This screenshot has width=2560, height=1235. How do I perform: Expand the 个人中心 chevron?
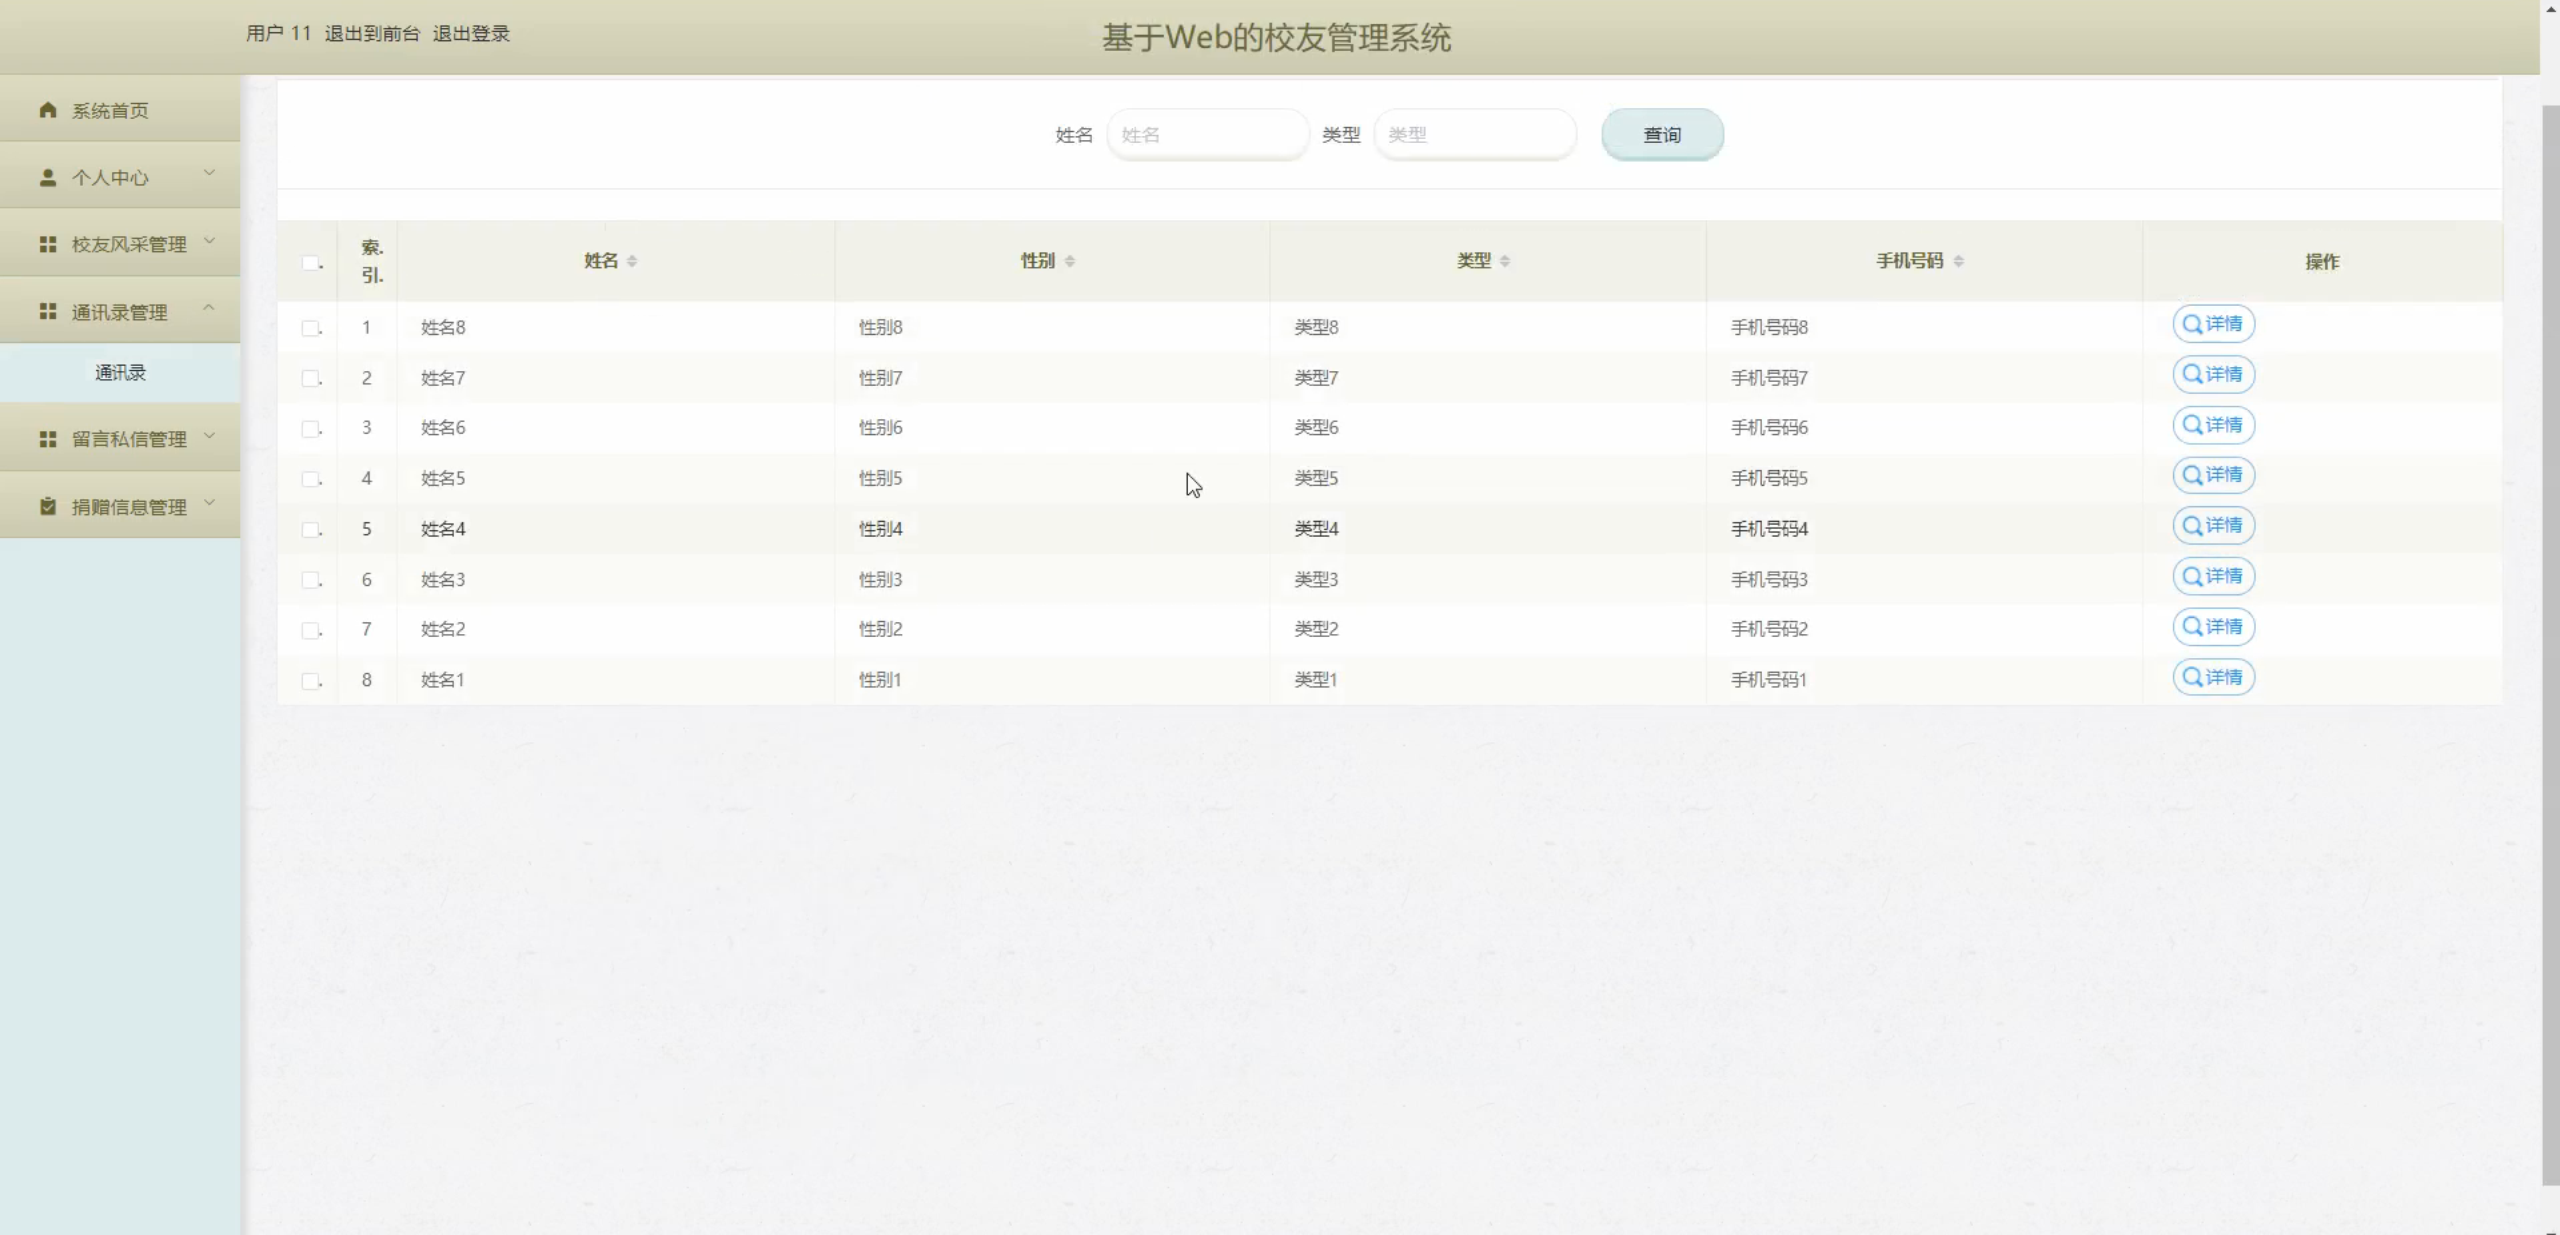(209, 173)
